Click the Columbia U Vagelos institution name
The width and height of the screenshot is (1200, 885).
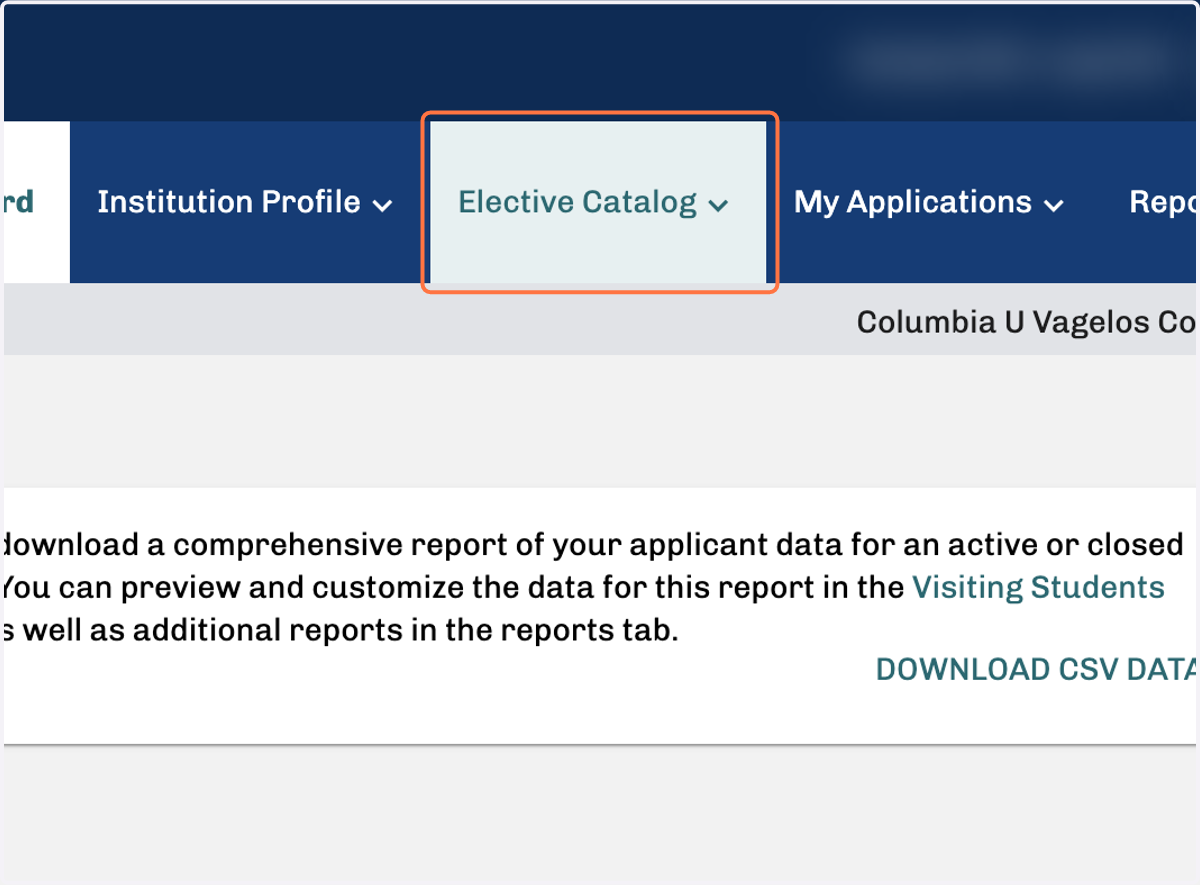(1027, 322)
